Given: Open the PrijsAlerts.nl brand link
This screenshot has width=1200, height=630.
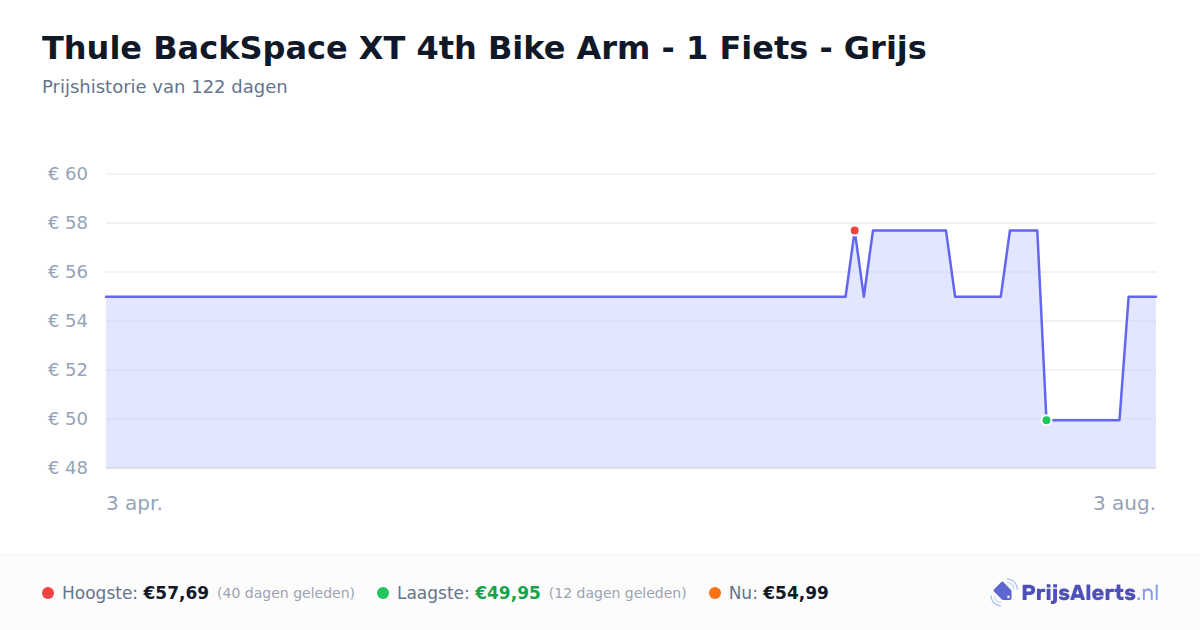Looking at the screenshot, I should (1075, 593).
